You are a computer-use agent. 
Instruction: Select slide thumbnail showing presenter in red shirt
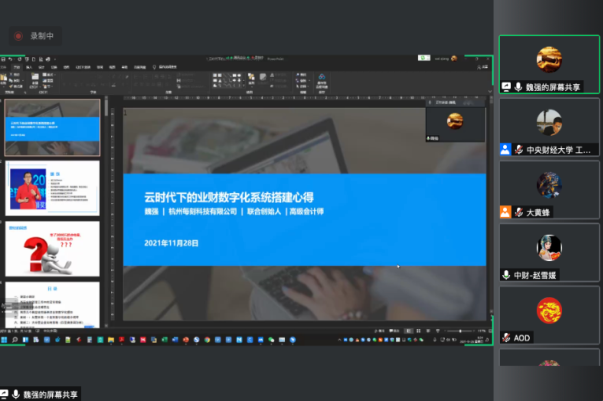click(53, 187)
